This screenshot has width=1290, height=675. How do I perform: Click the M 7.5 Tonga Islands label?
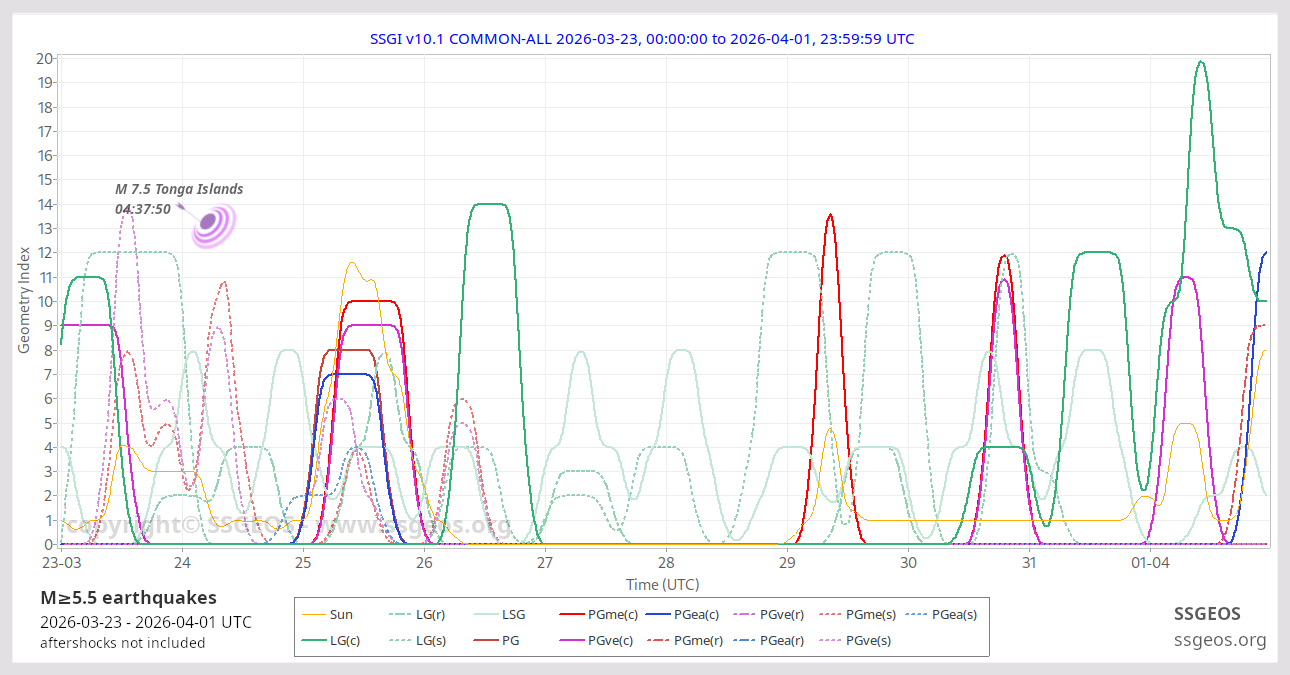[x=179, y=189]
